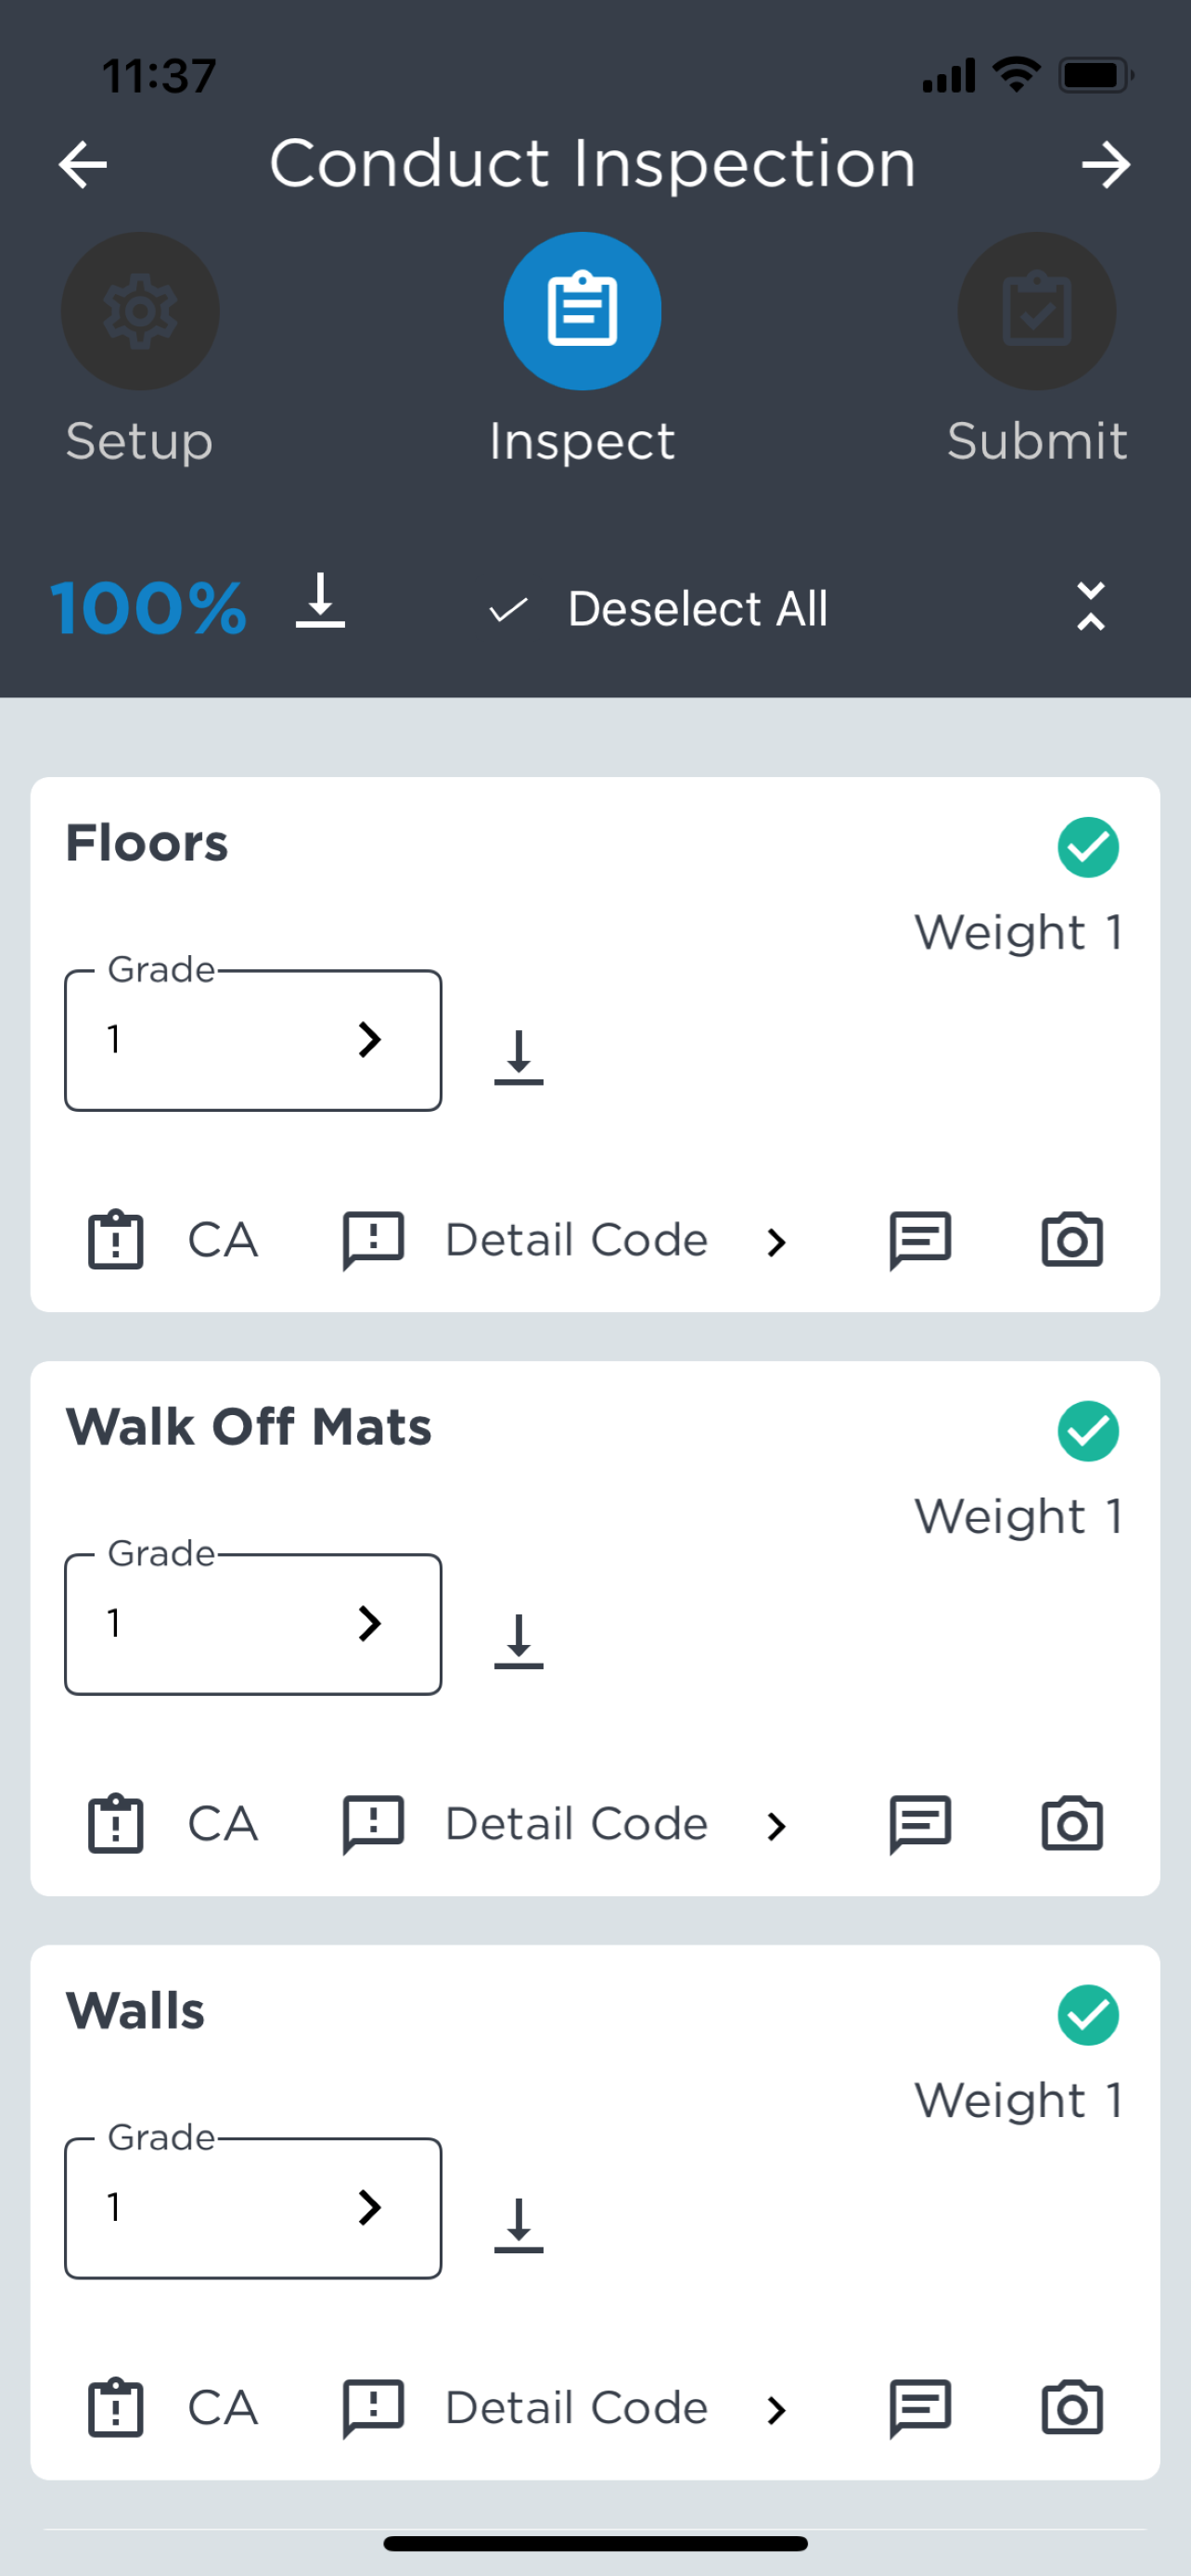Apply Floors grade down to items below

pos(518,1057)
